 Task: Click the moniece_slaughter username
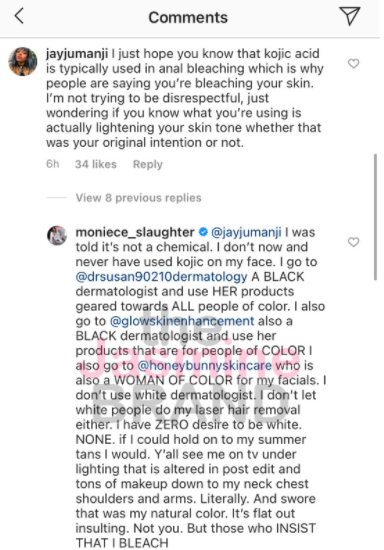135,232
